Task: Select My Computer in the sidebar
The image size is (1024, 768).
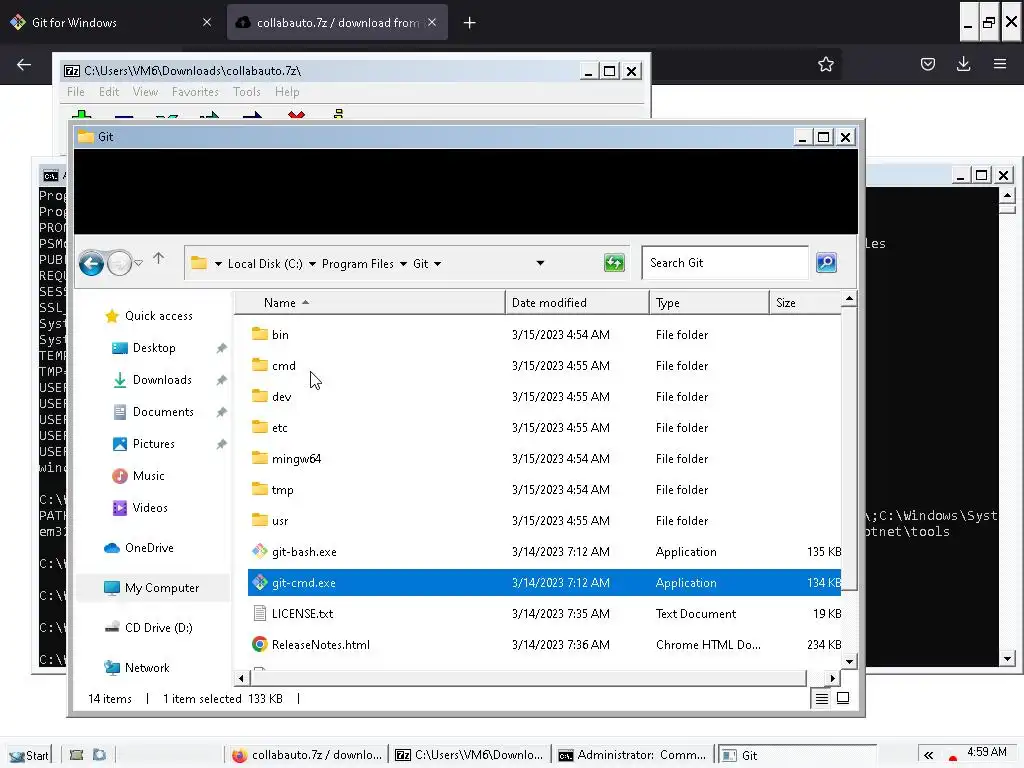Action: pyautogui.click(x=162, y=588)
